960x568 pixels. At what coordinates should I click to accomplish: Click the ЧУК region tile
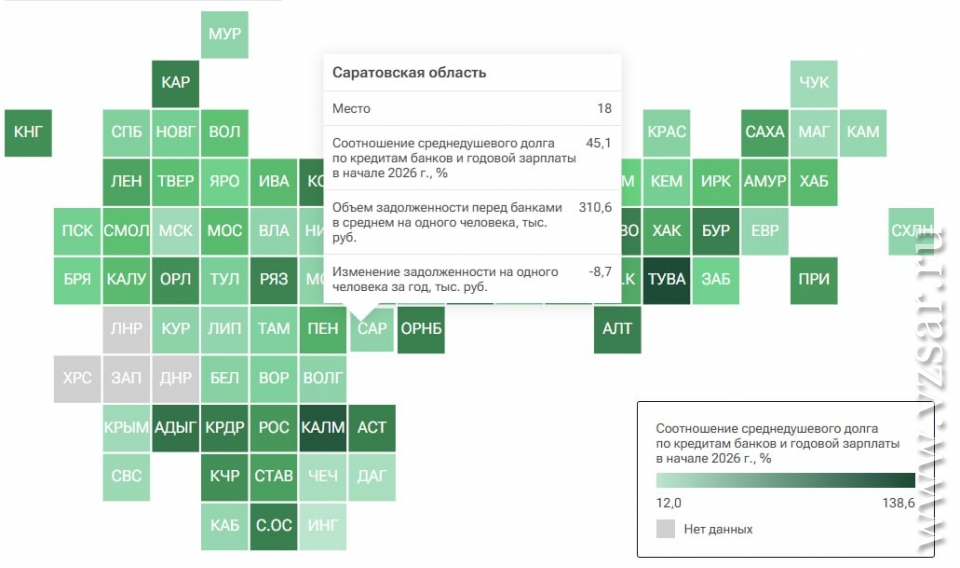click(x=814, y=83)
